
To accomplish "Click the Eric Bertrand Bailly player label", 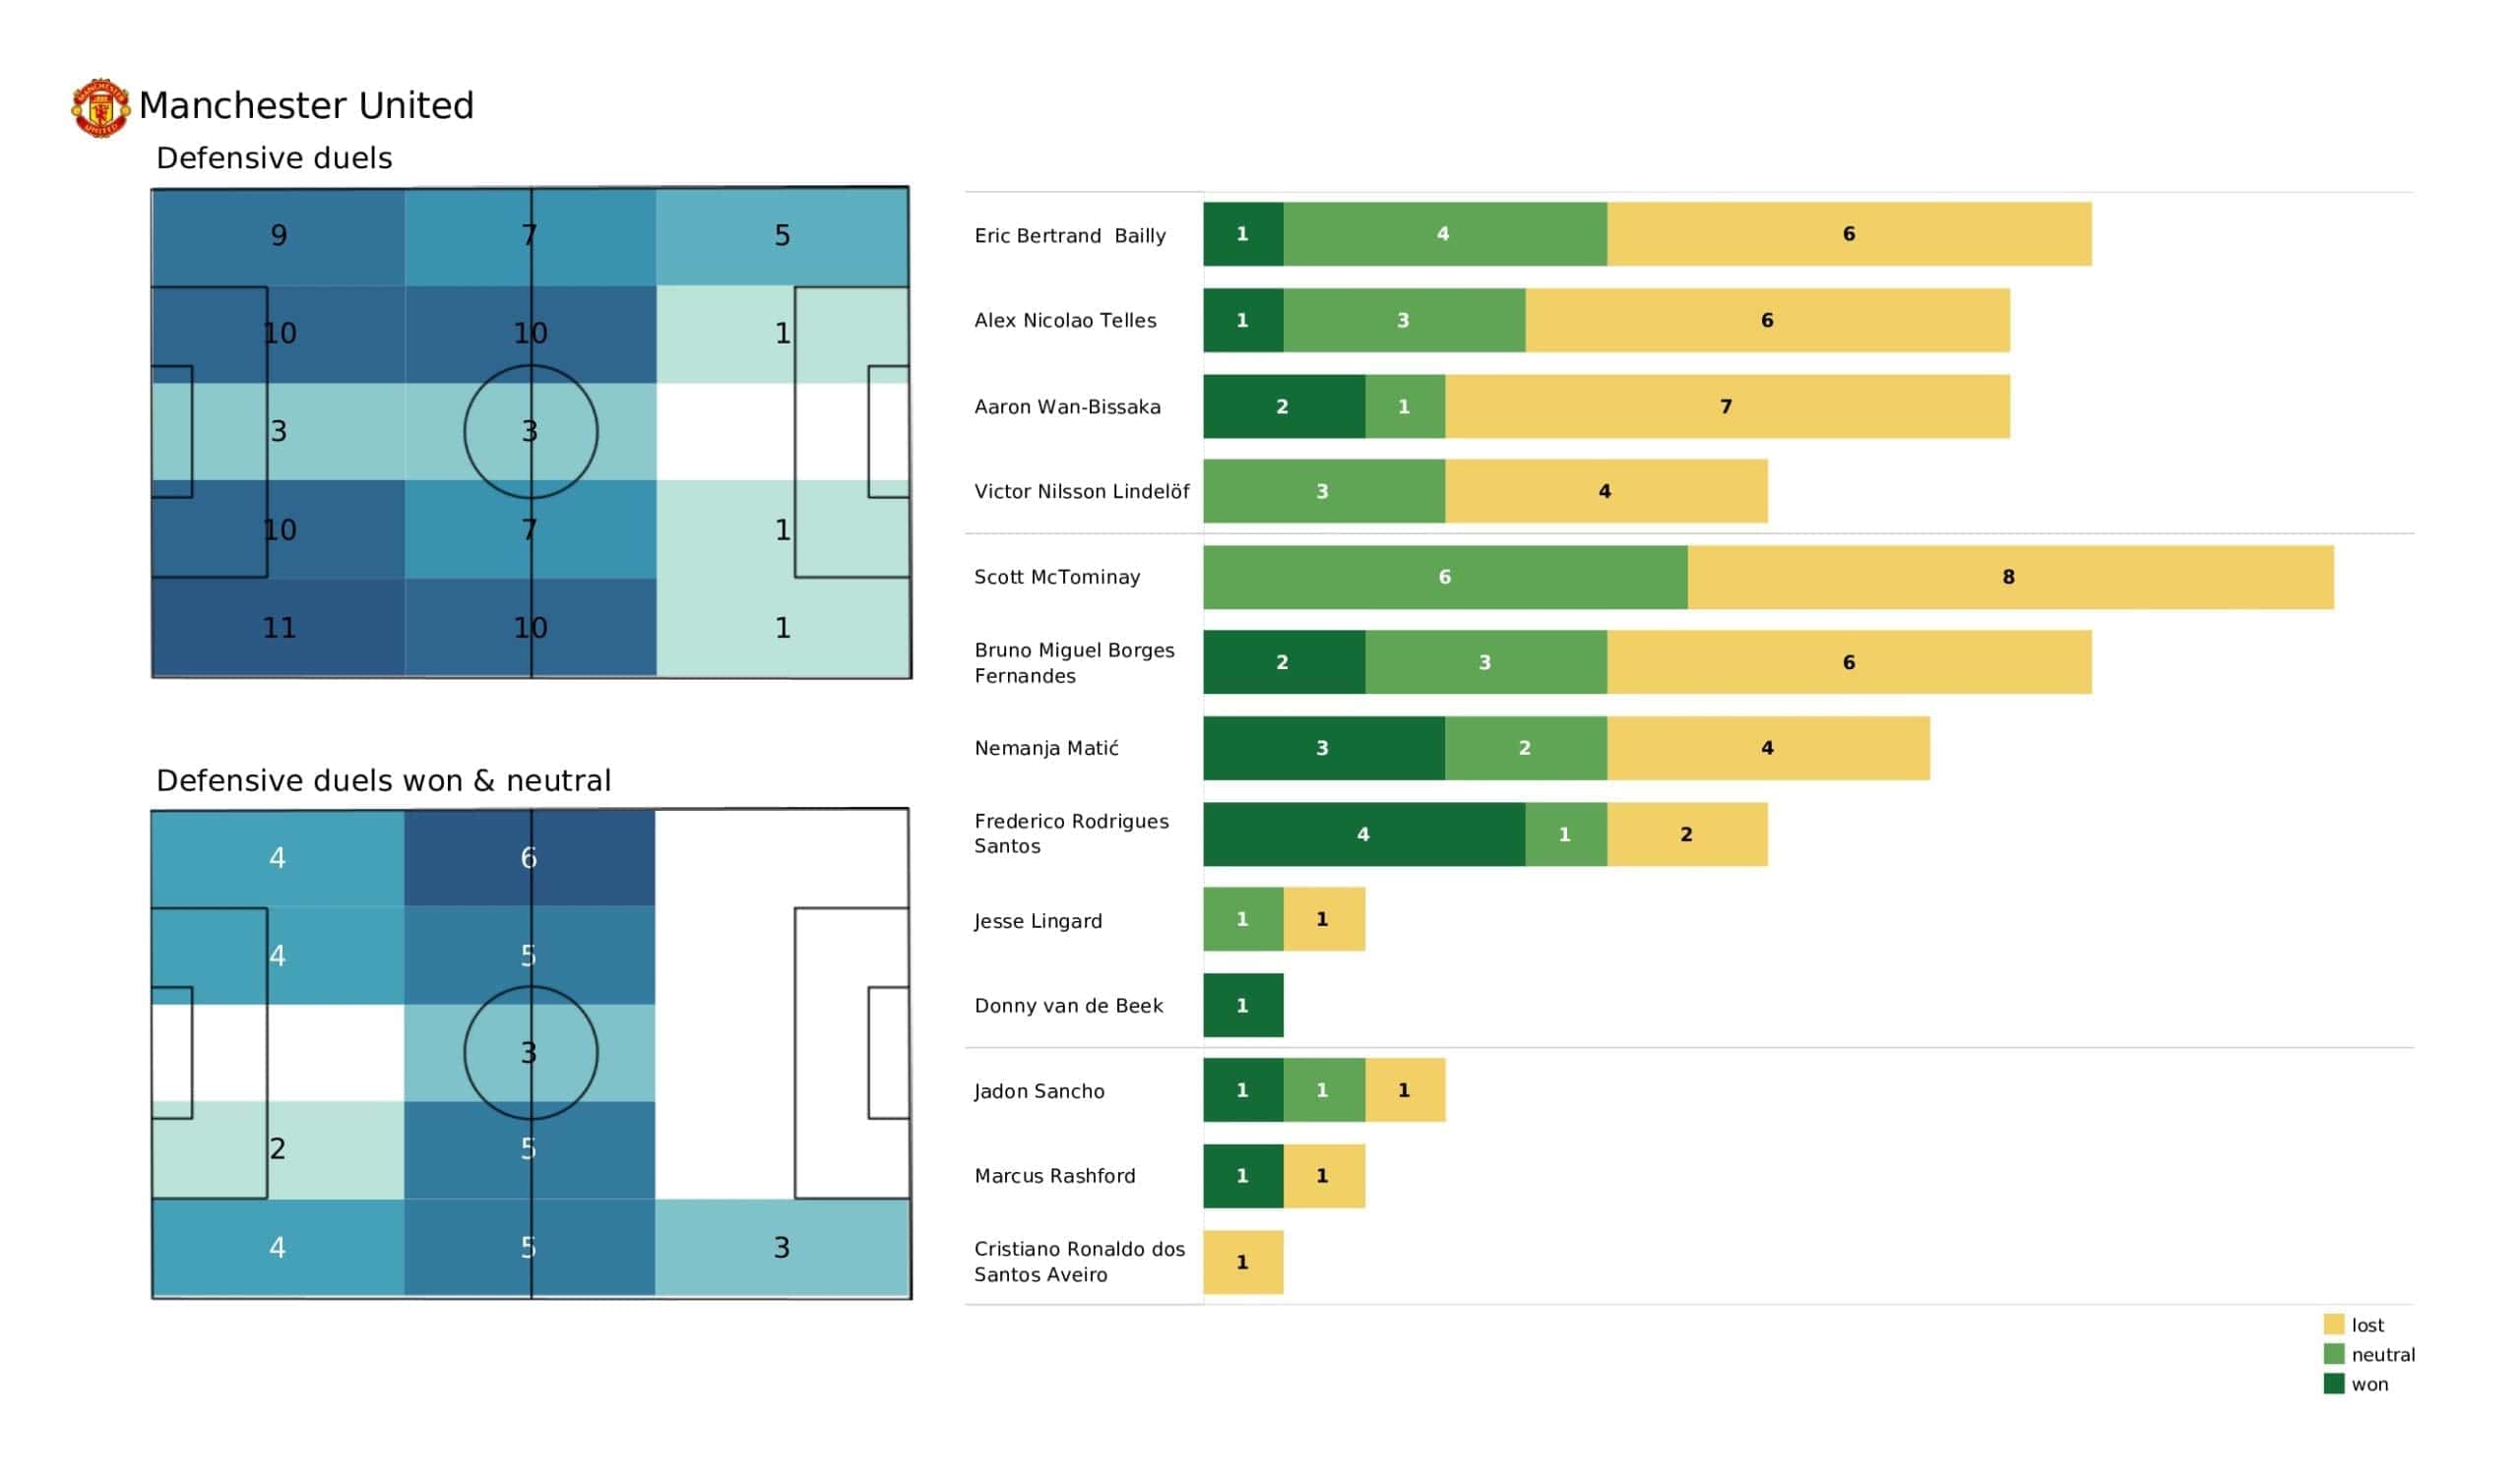I will click(1070, 235).
